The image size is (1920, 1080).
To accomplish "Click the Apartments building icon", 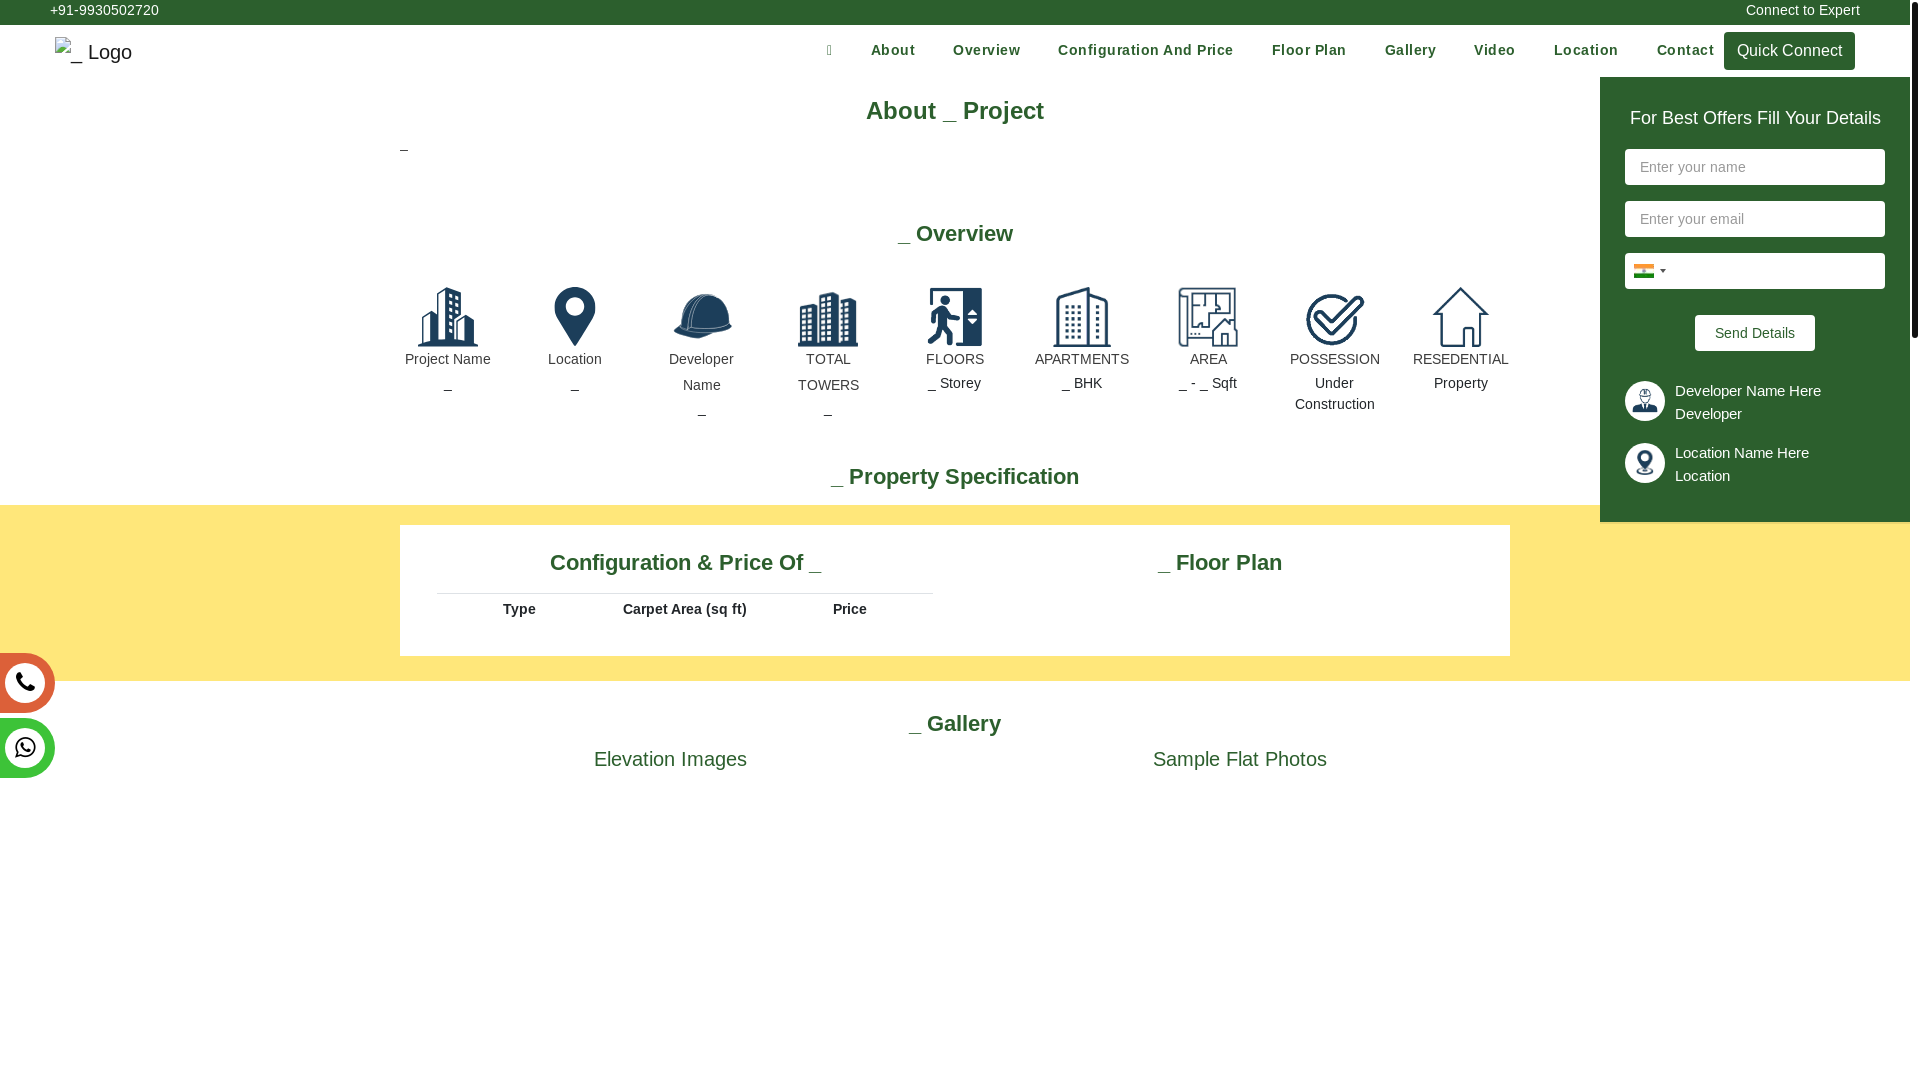I will pos(1082,317).
